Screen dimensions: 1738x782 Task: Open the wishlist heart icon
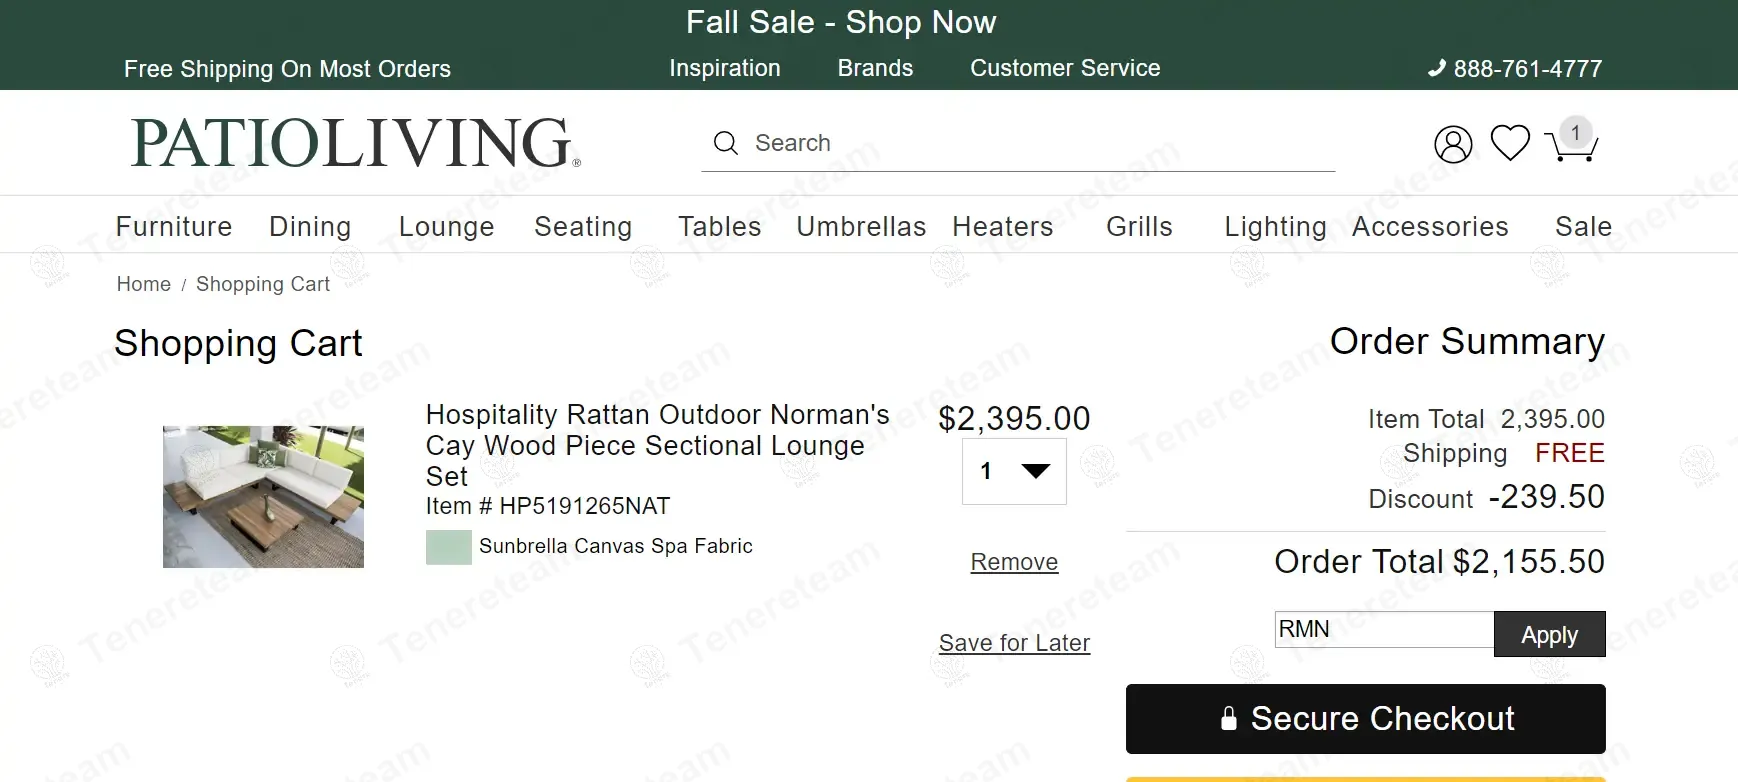[x=1510, y=142]
